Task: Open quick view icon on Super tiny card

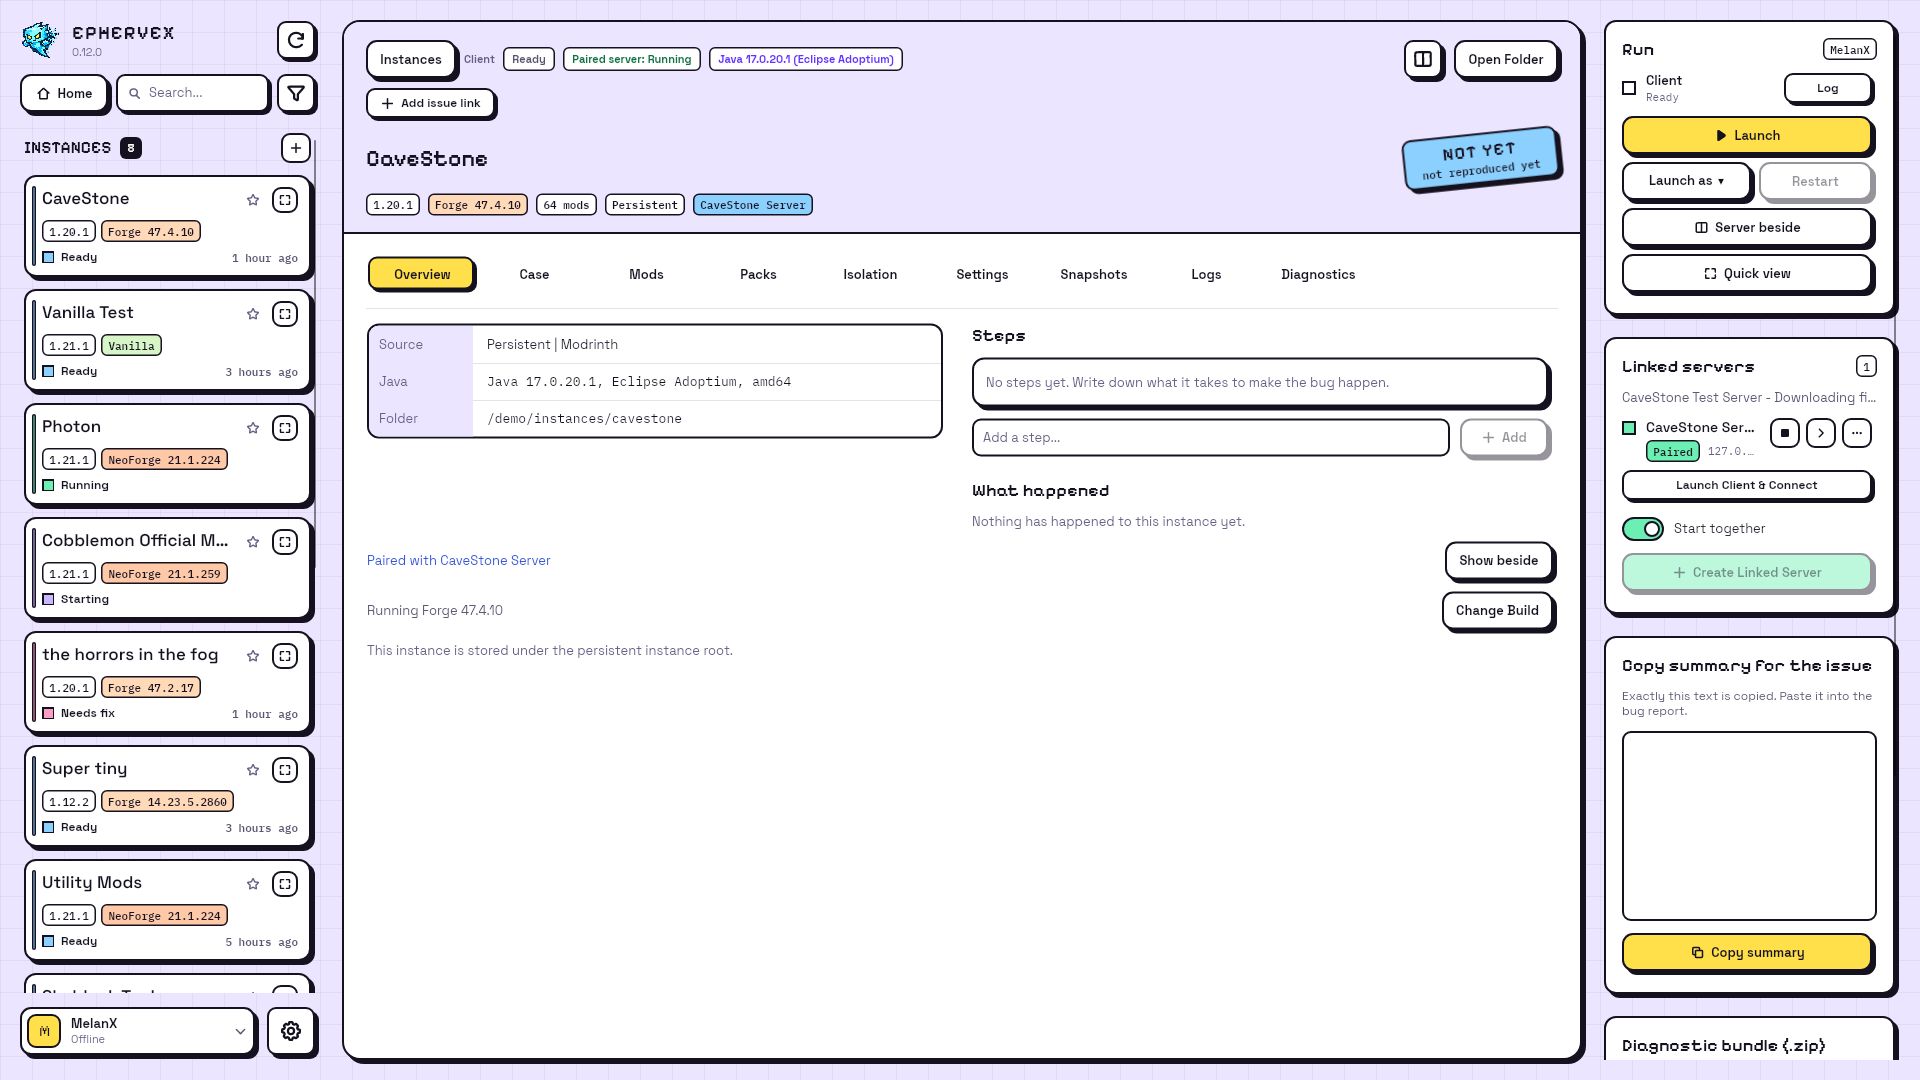Action: [285, 770]
